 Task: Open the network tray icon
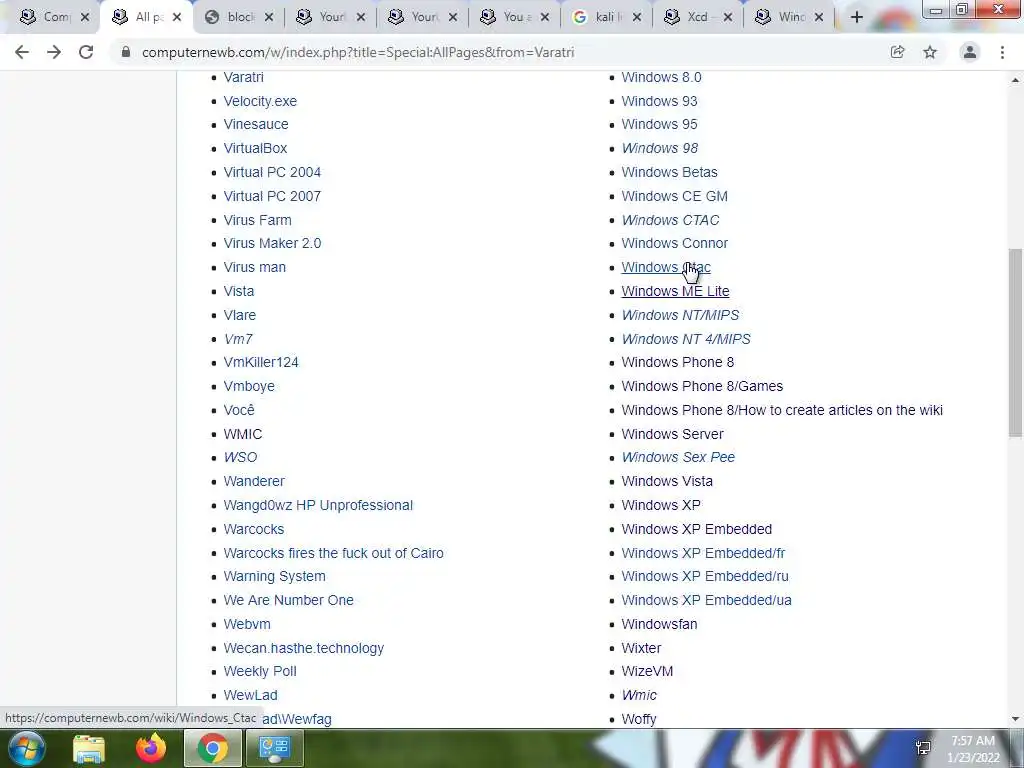923,748
